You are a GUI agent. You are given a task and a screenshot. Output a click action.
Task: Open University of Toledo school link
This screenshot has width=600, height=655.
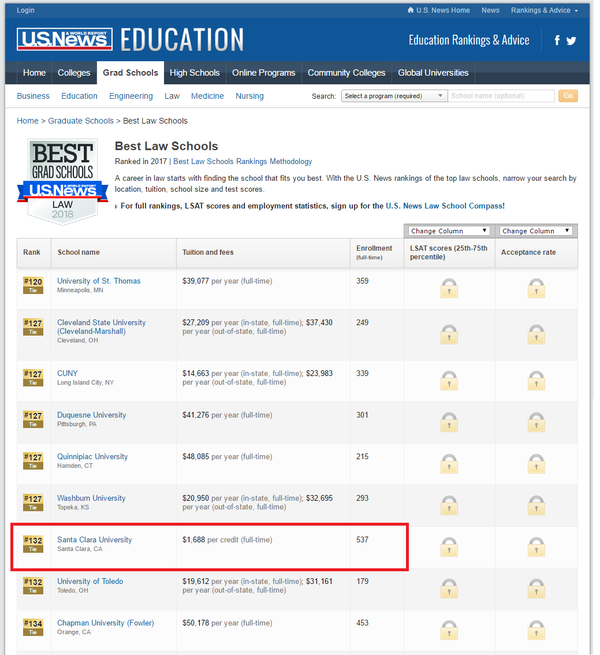(x=90, y=581)
